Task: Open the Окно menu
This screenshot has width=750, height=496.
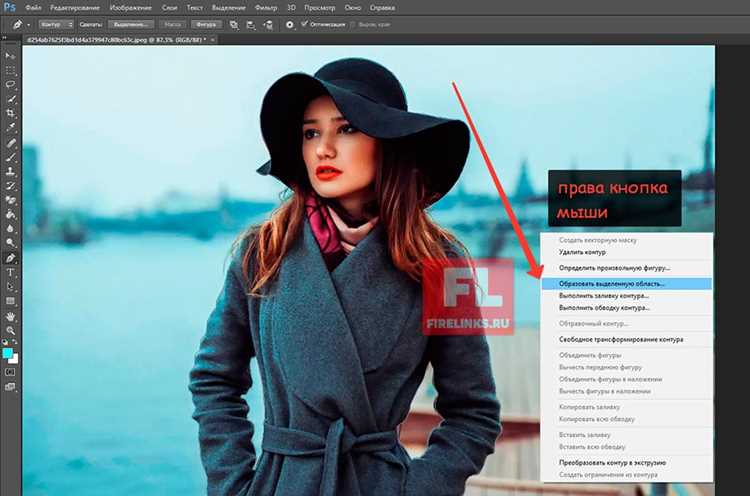Action: click(x=353, y=8)
